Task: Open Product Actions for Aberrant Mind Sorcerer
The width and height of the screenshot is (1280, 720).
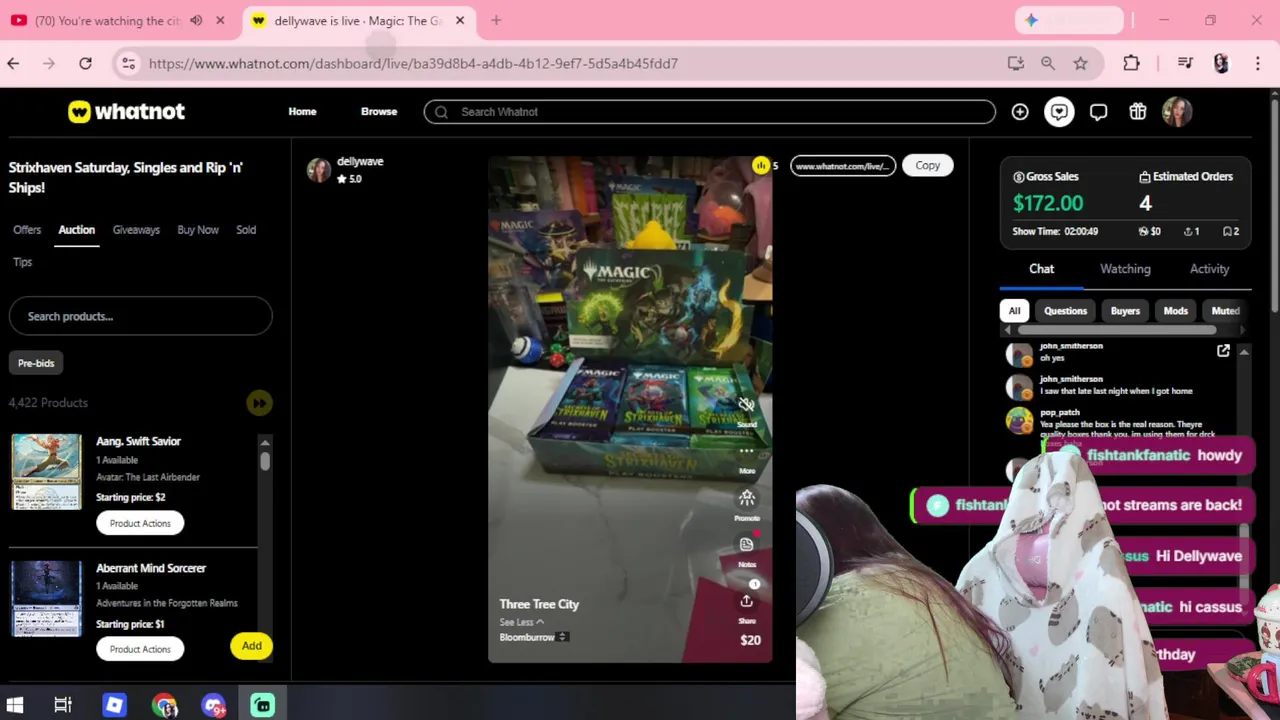Action: (140, 649)
